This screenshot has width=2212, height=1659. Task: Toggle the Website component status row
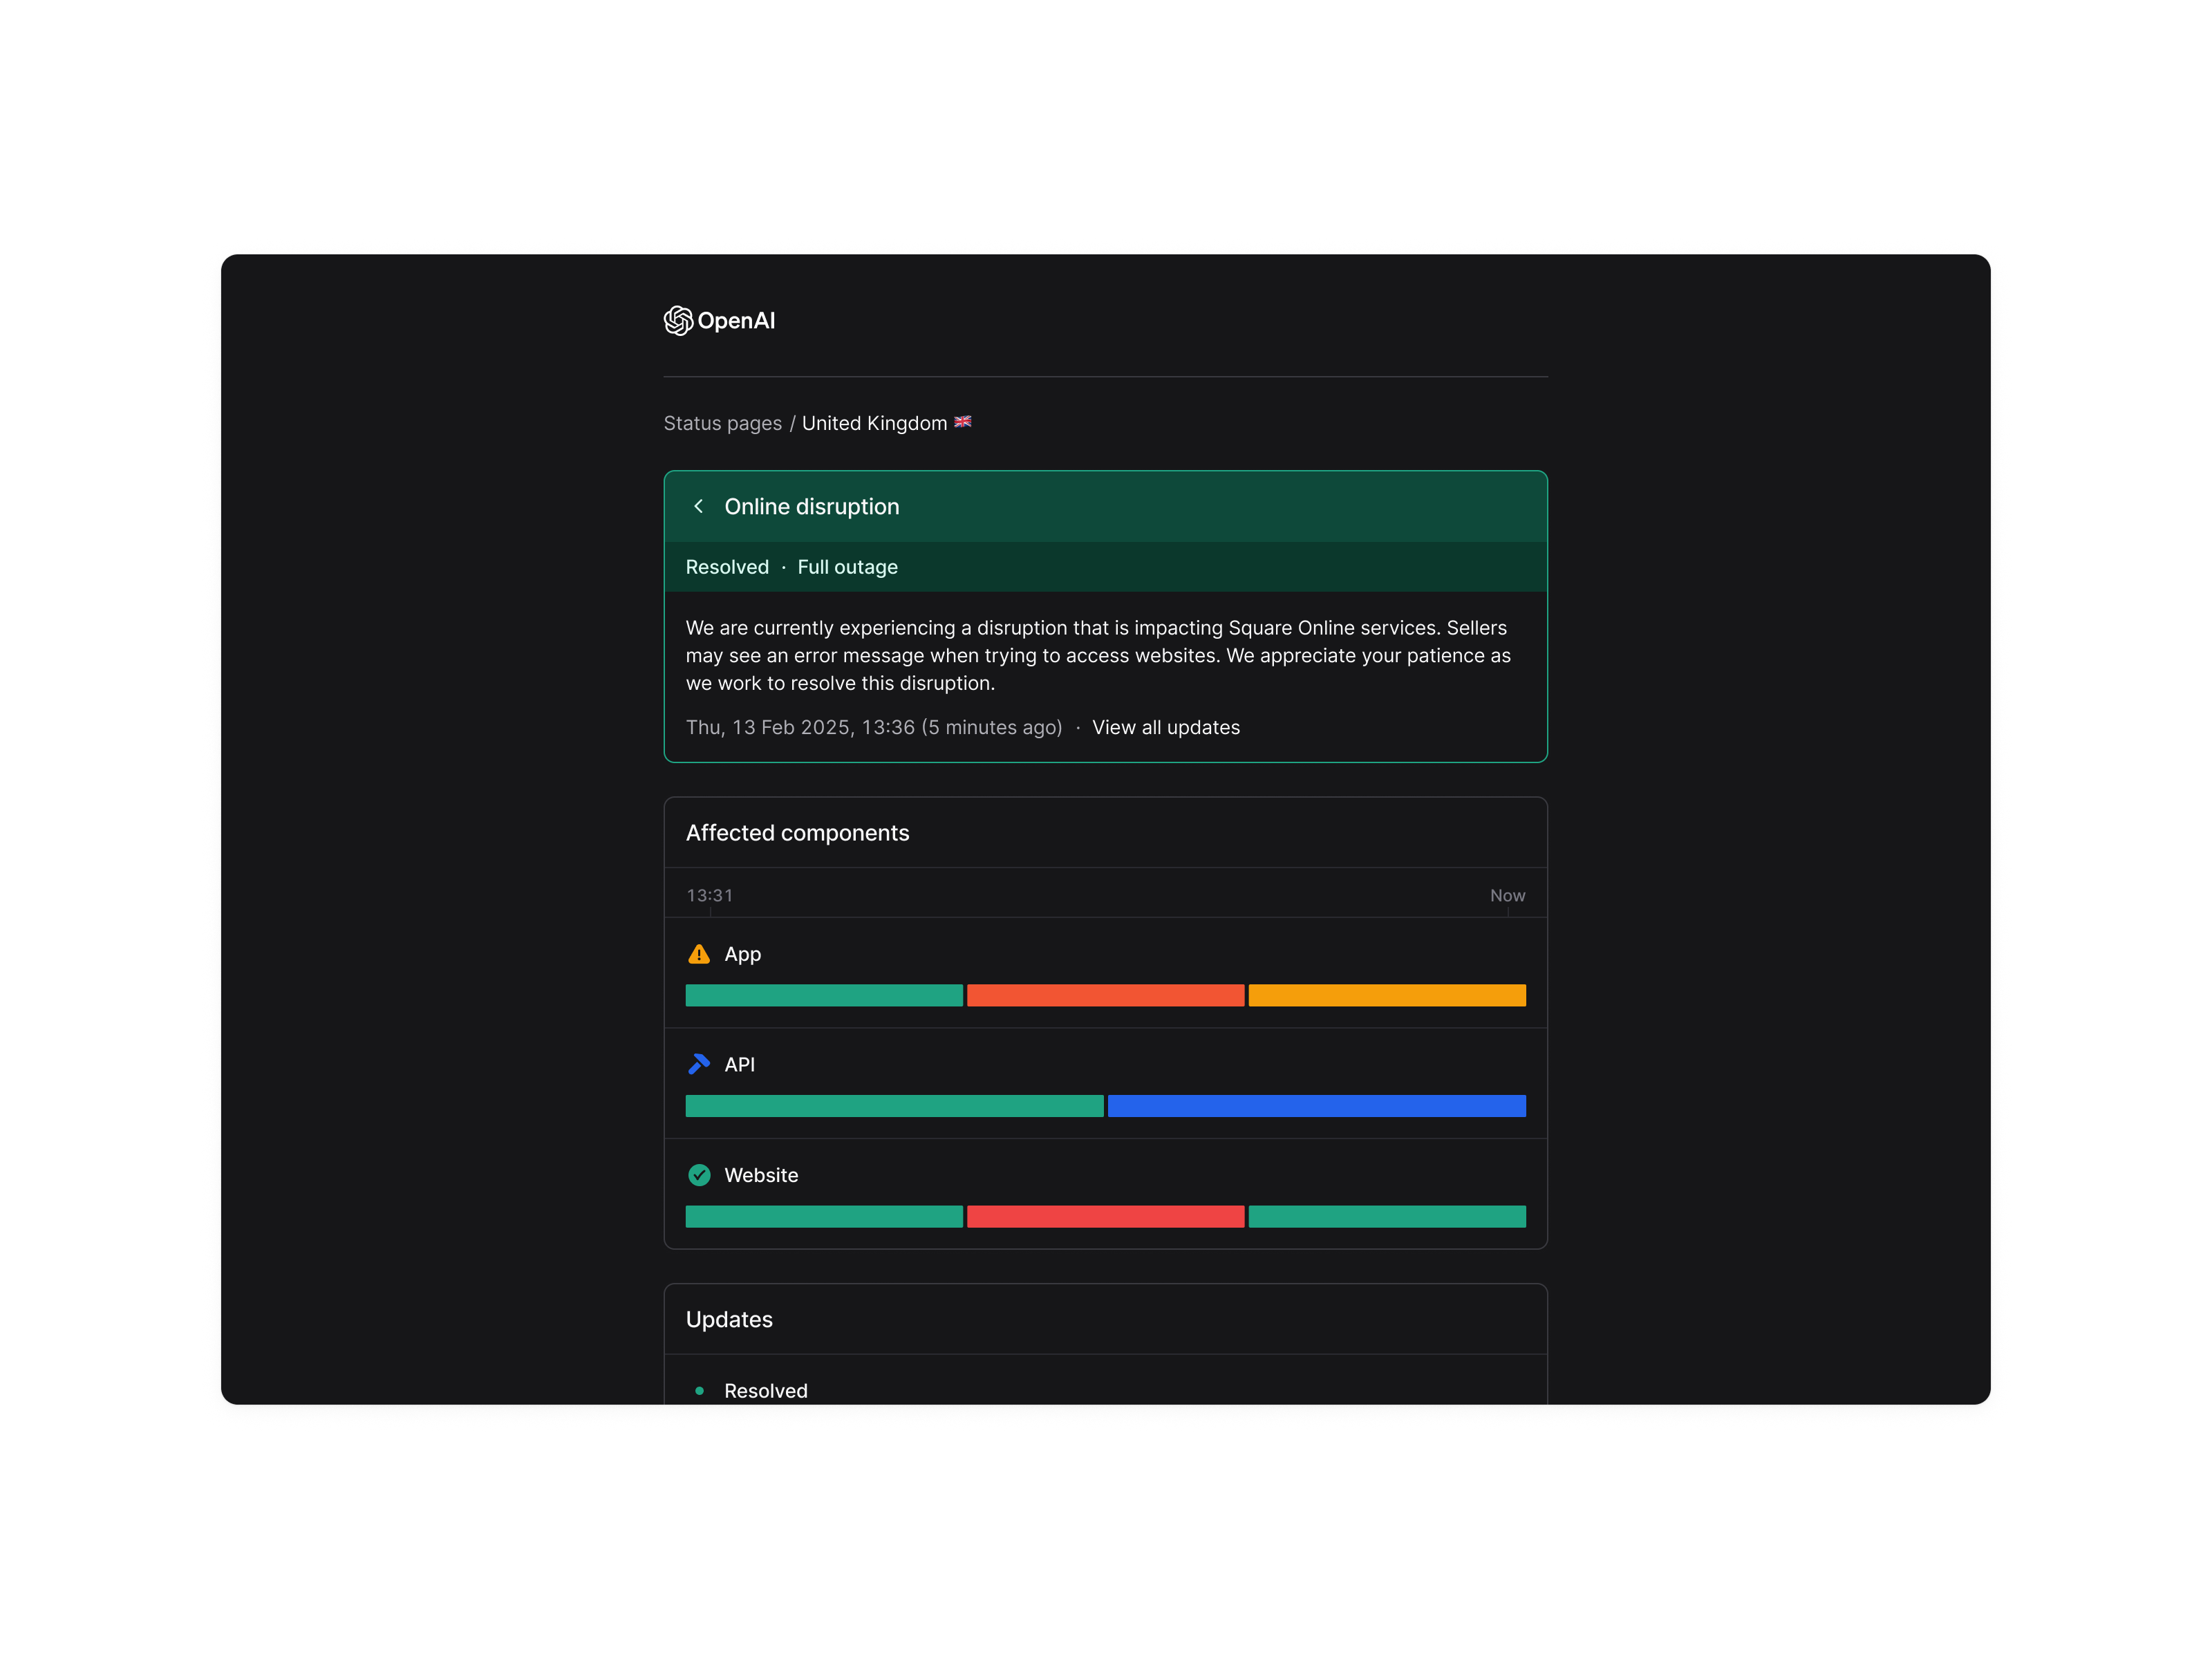(761, 1175)
